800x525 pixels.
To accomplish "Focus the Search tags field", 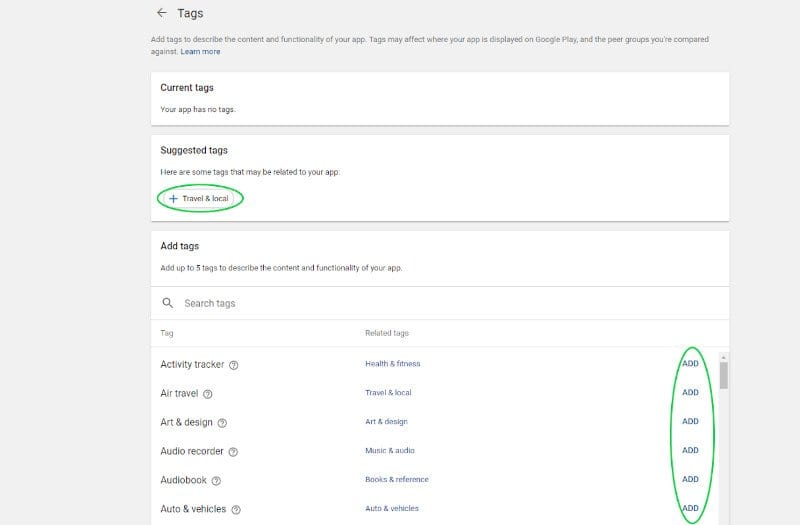I will 440,303.
